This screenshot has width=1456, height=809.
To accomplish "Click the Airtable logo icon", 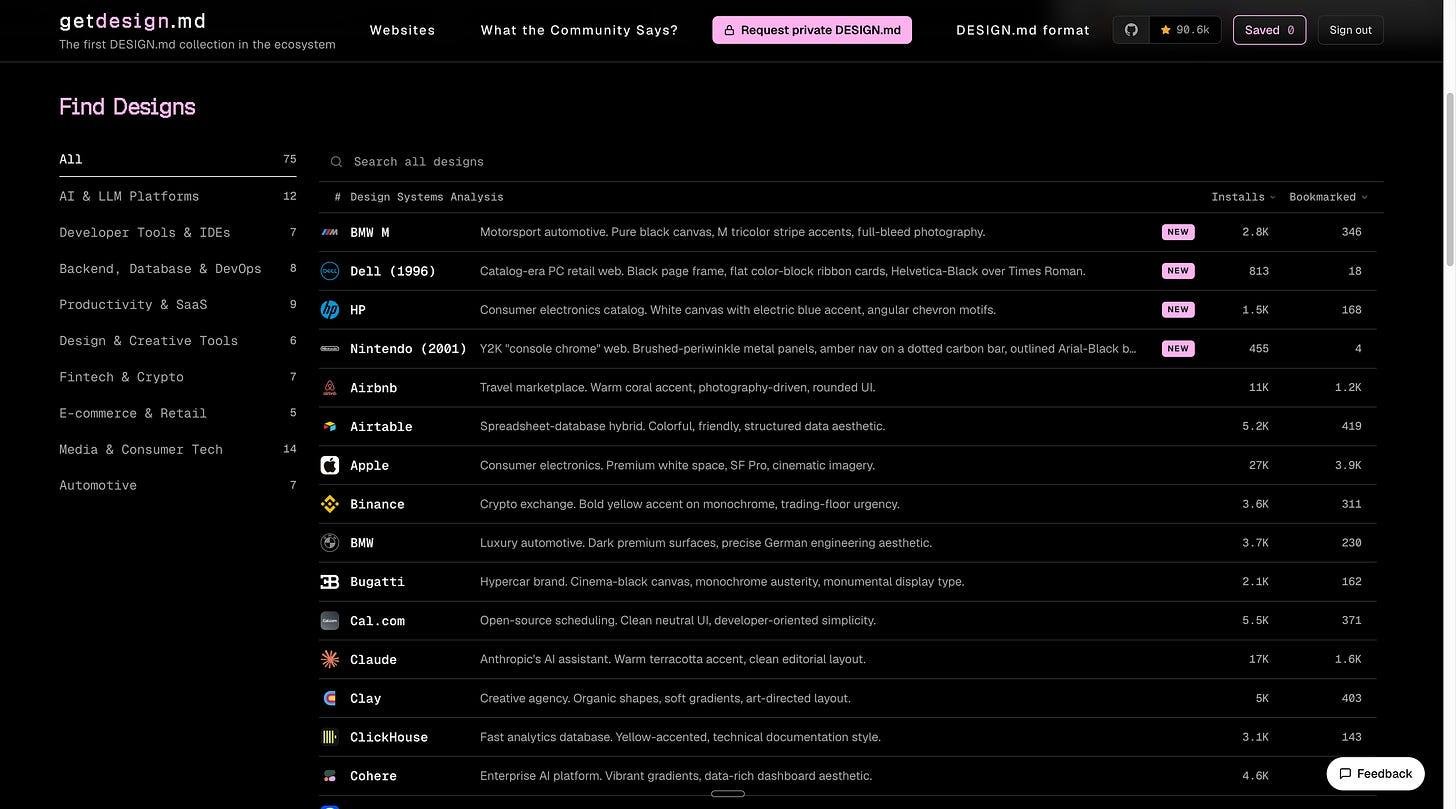I will (x=329, y=427).
